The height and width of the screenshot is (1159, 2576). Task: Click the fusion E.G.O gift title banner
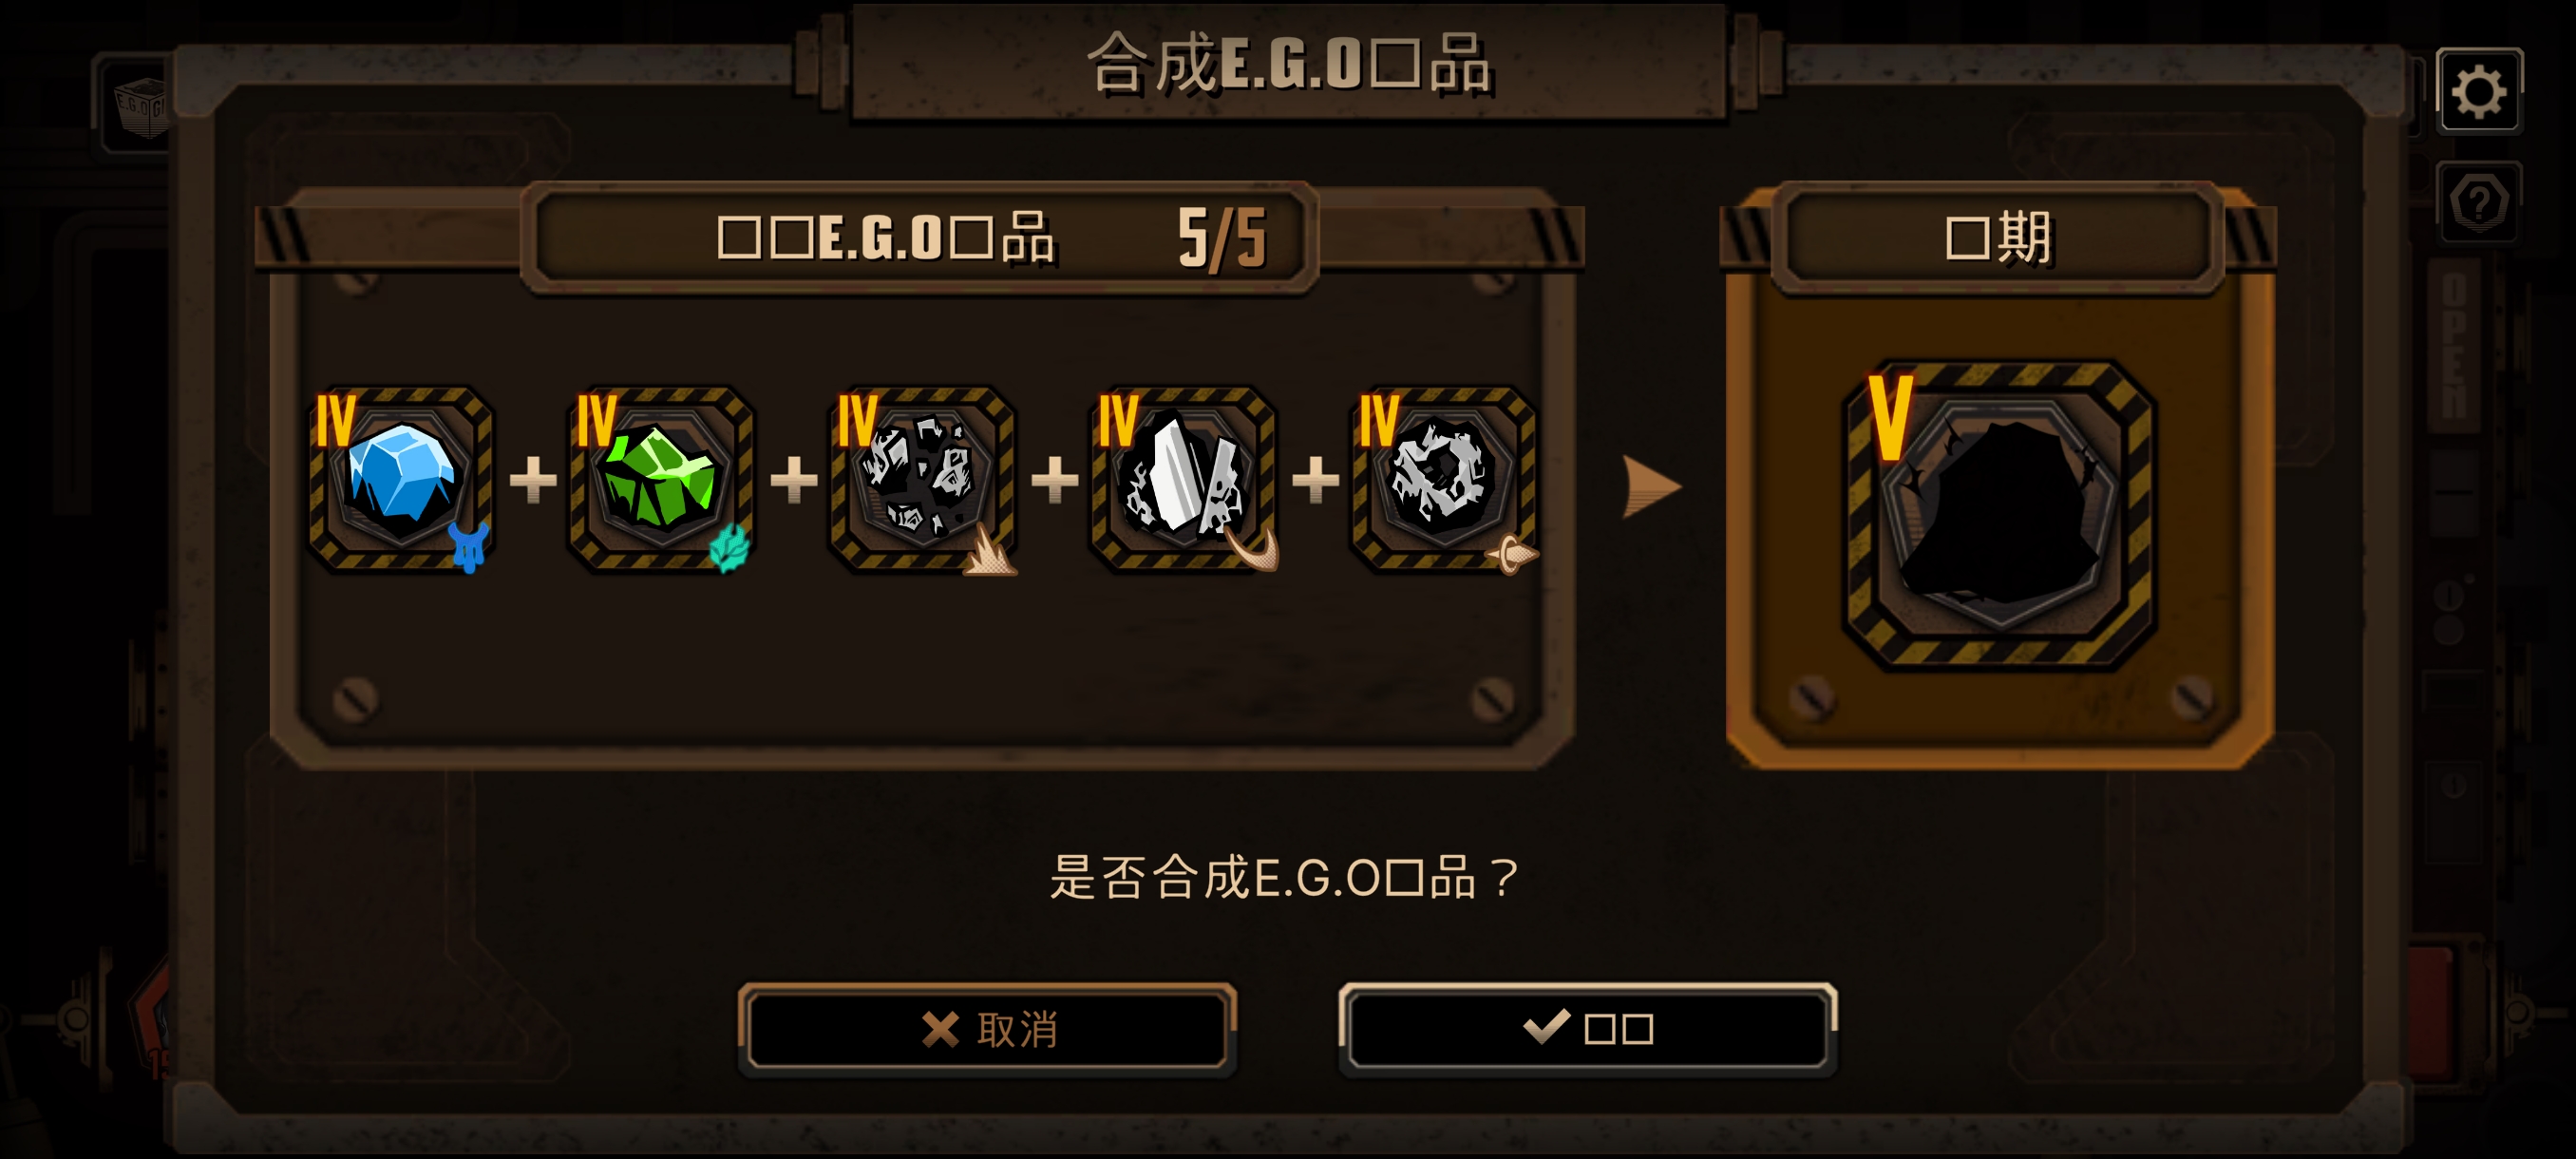(x=1289, y=63)
